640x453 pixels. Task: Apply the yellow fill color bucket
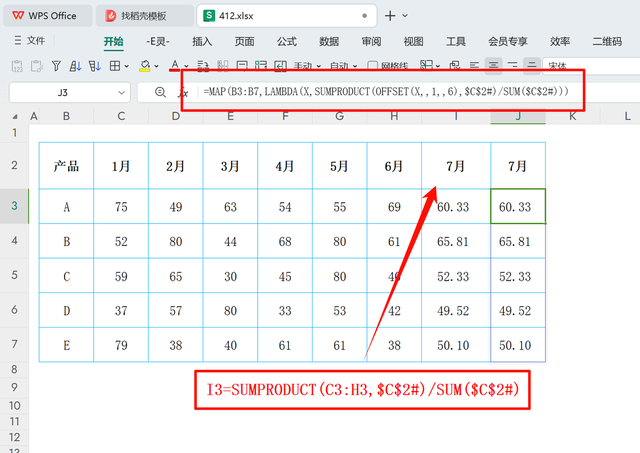(x=145, y=66)
